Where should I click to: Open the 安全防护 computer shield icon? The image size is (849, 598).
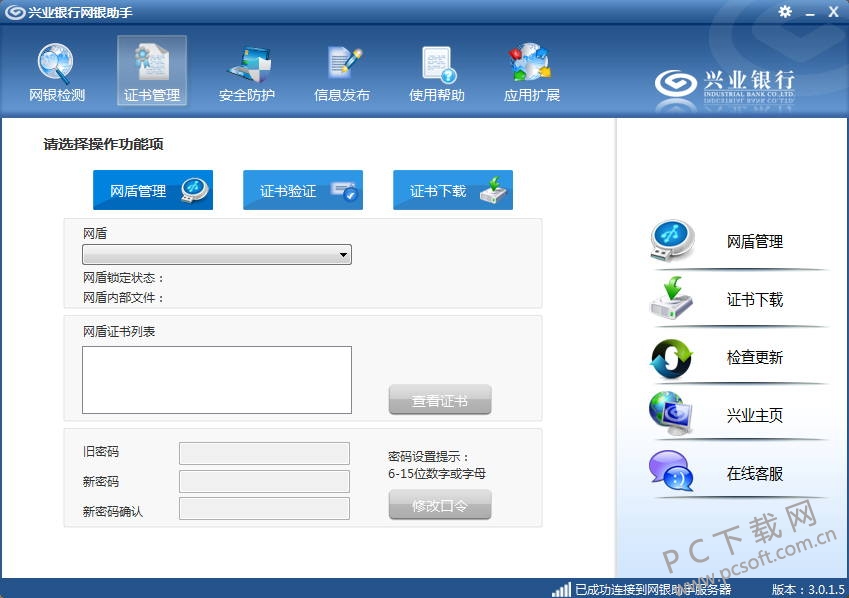point(248,64)
